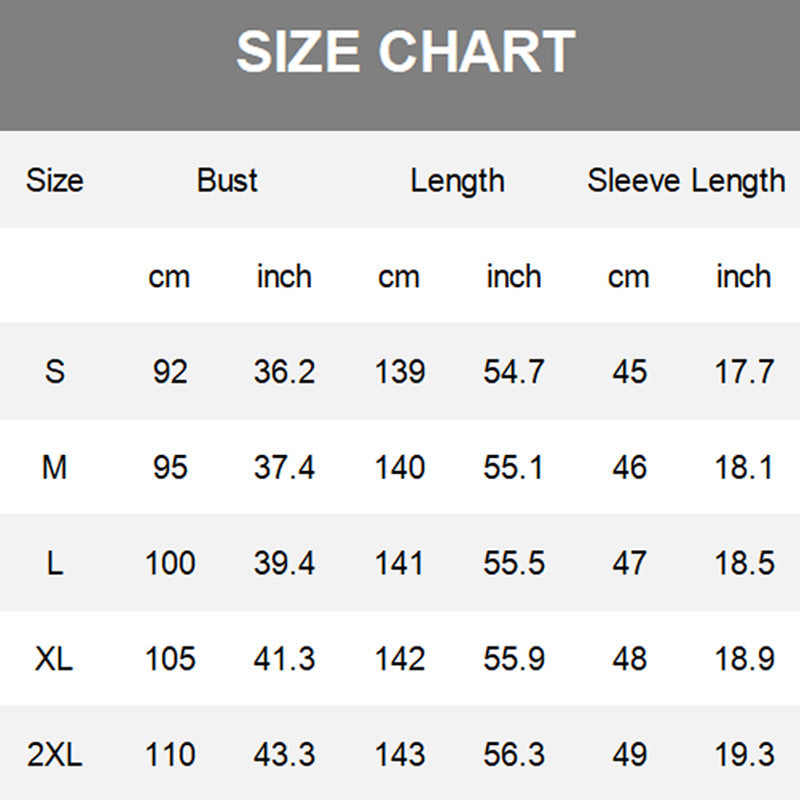Select the 37.4 inch bust value

click(x=284, y=467)
